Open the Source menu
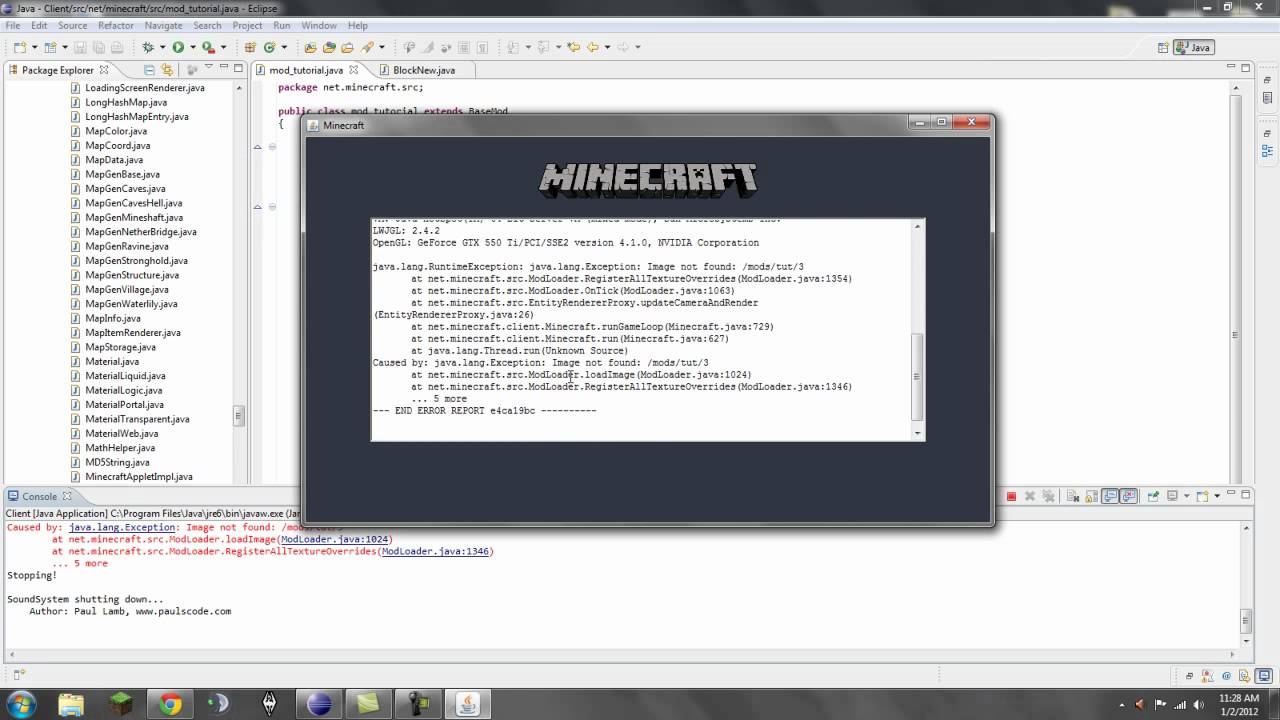 (x=72, y=25)
